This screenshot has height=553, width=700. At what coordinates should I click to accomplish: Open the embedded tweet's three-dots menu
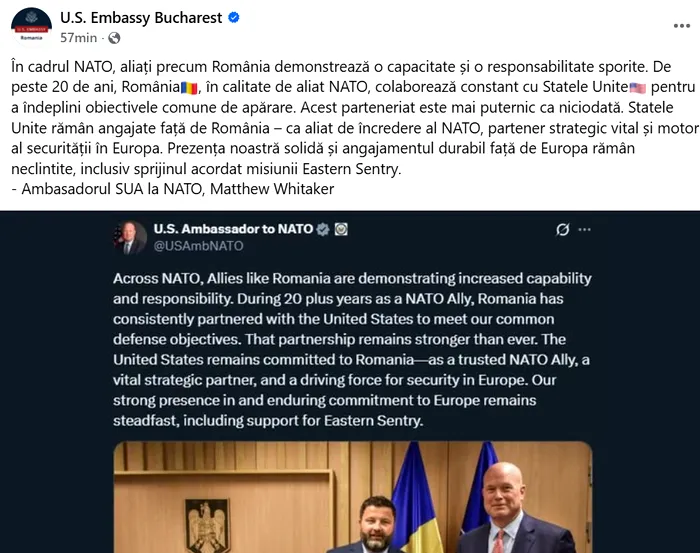coord(585,230)
